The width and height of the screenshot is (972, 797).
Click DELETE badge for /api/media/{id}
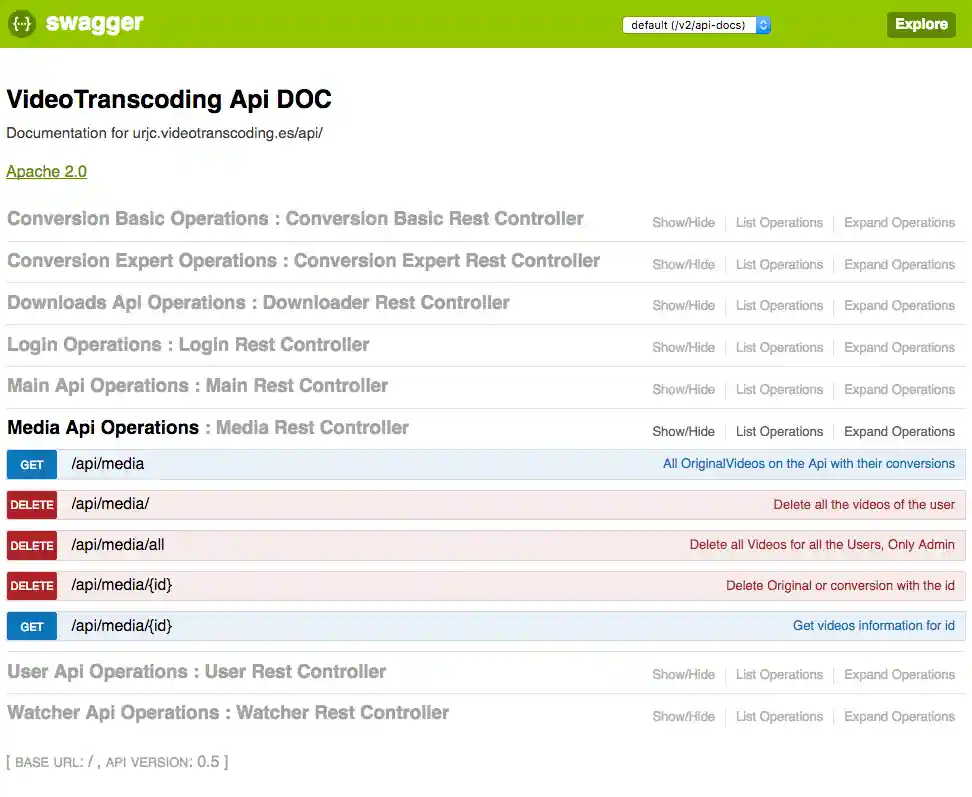(x=32, y=586)
